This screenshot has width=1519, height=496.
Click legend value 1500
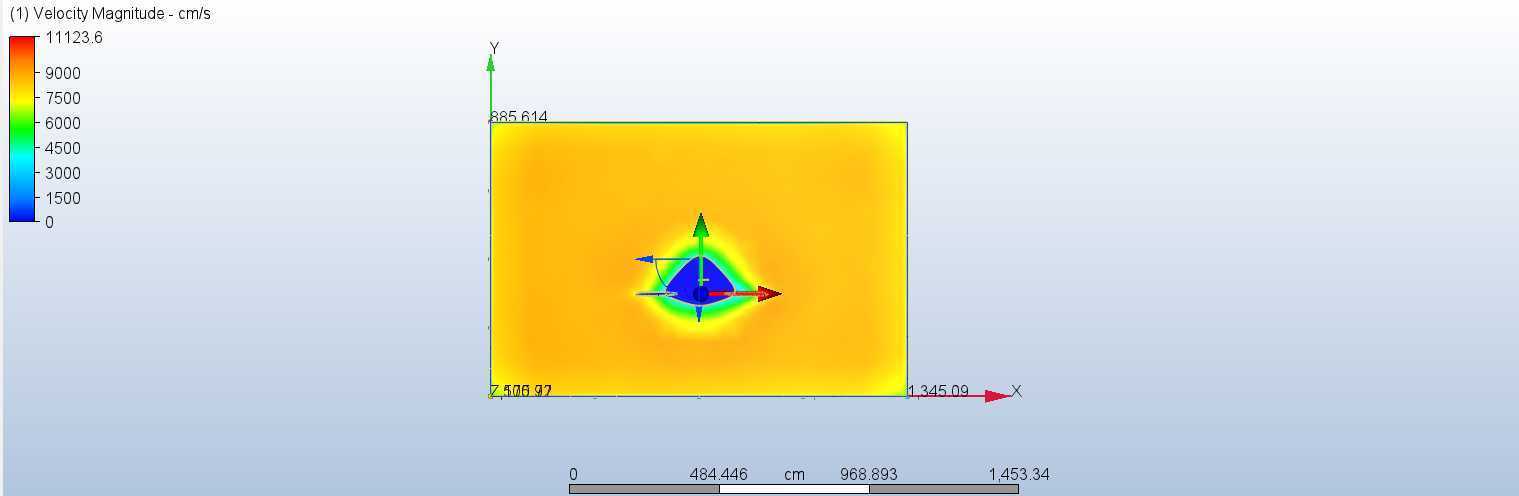[x=63, y=198]
